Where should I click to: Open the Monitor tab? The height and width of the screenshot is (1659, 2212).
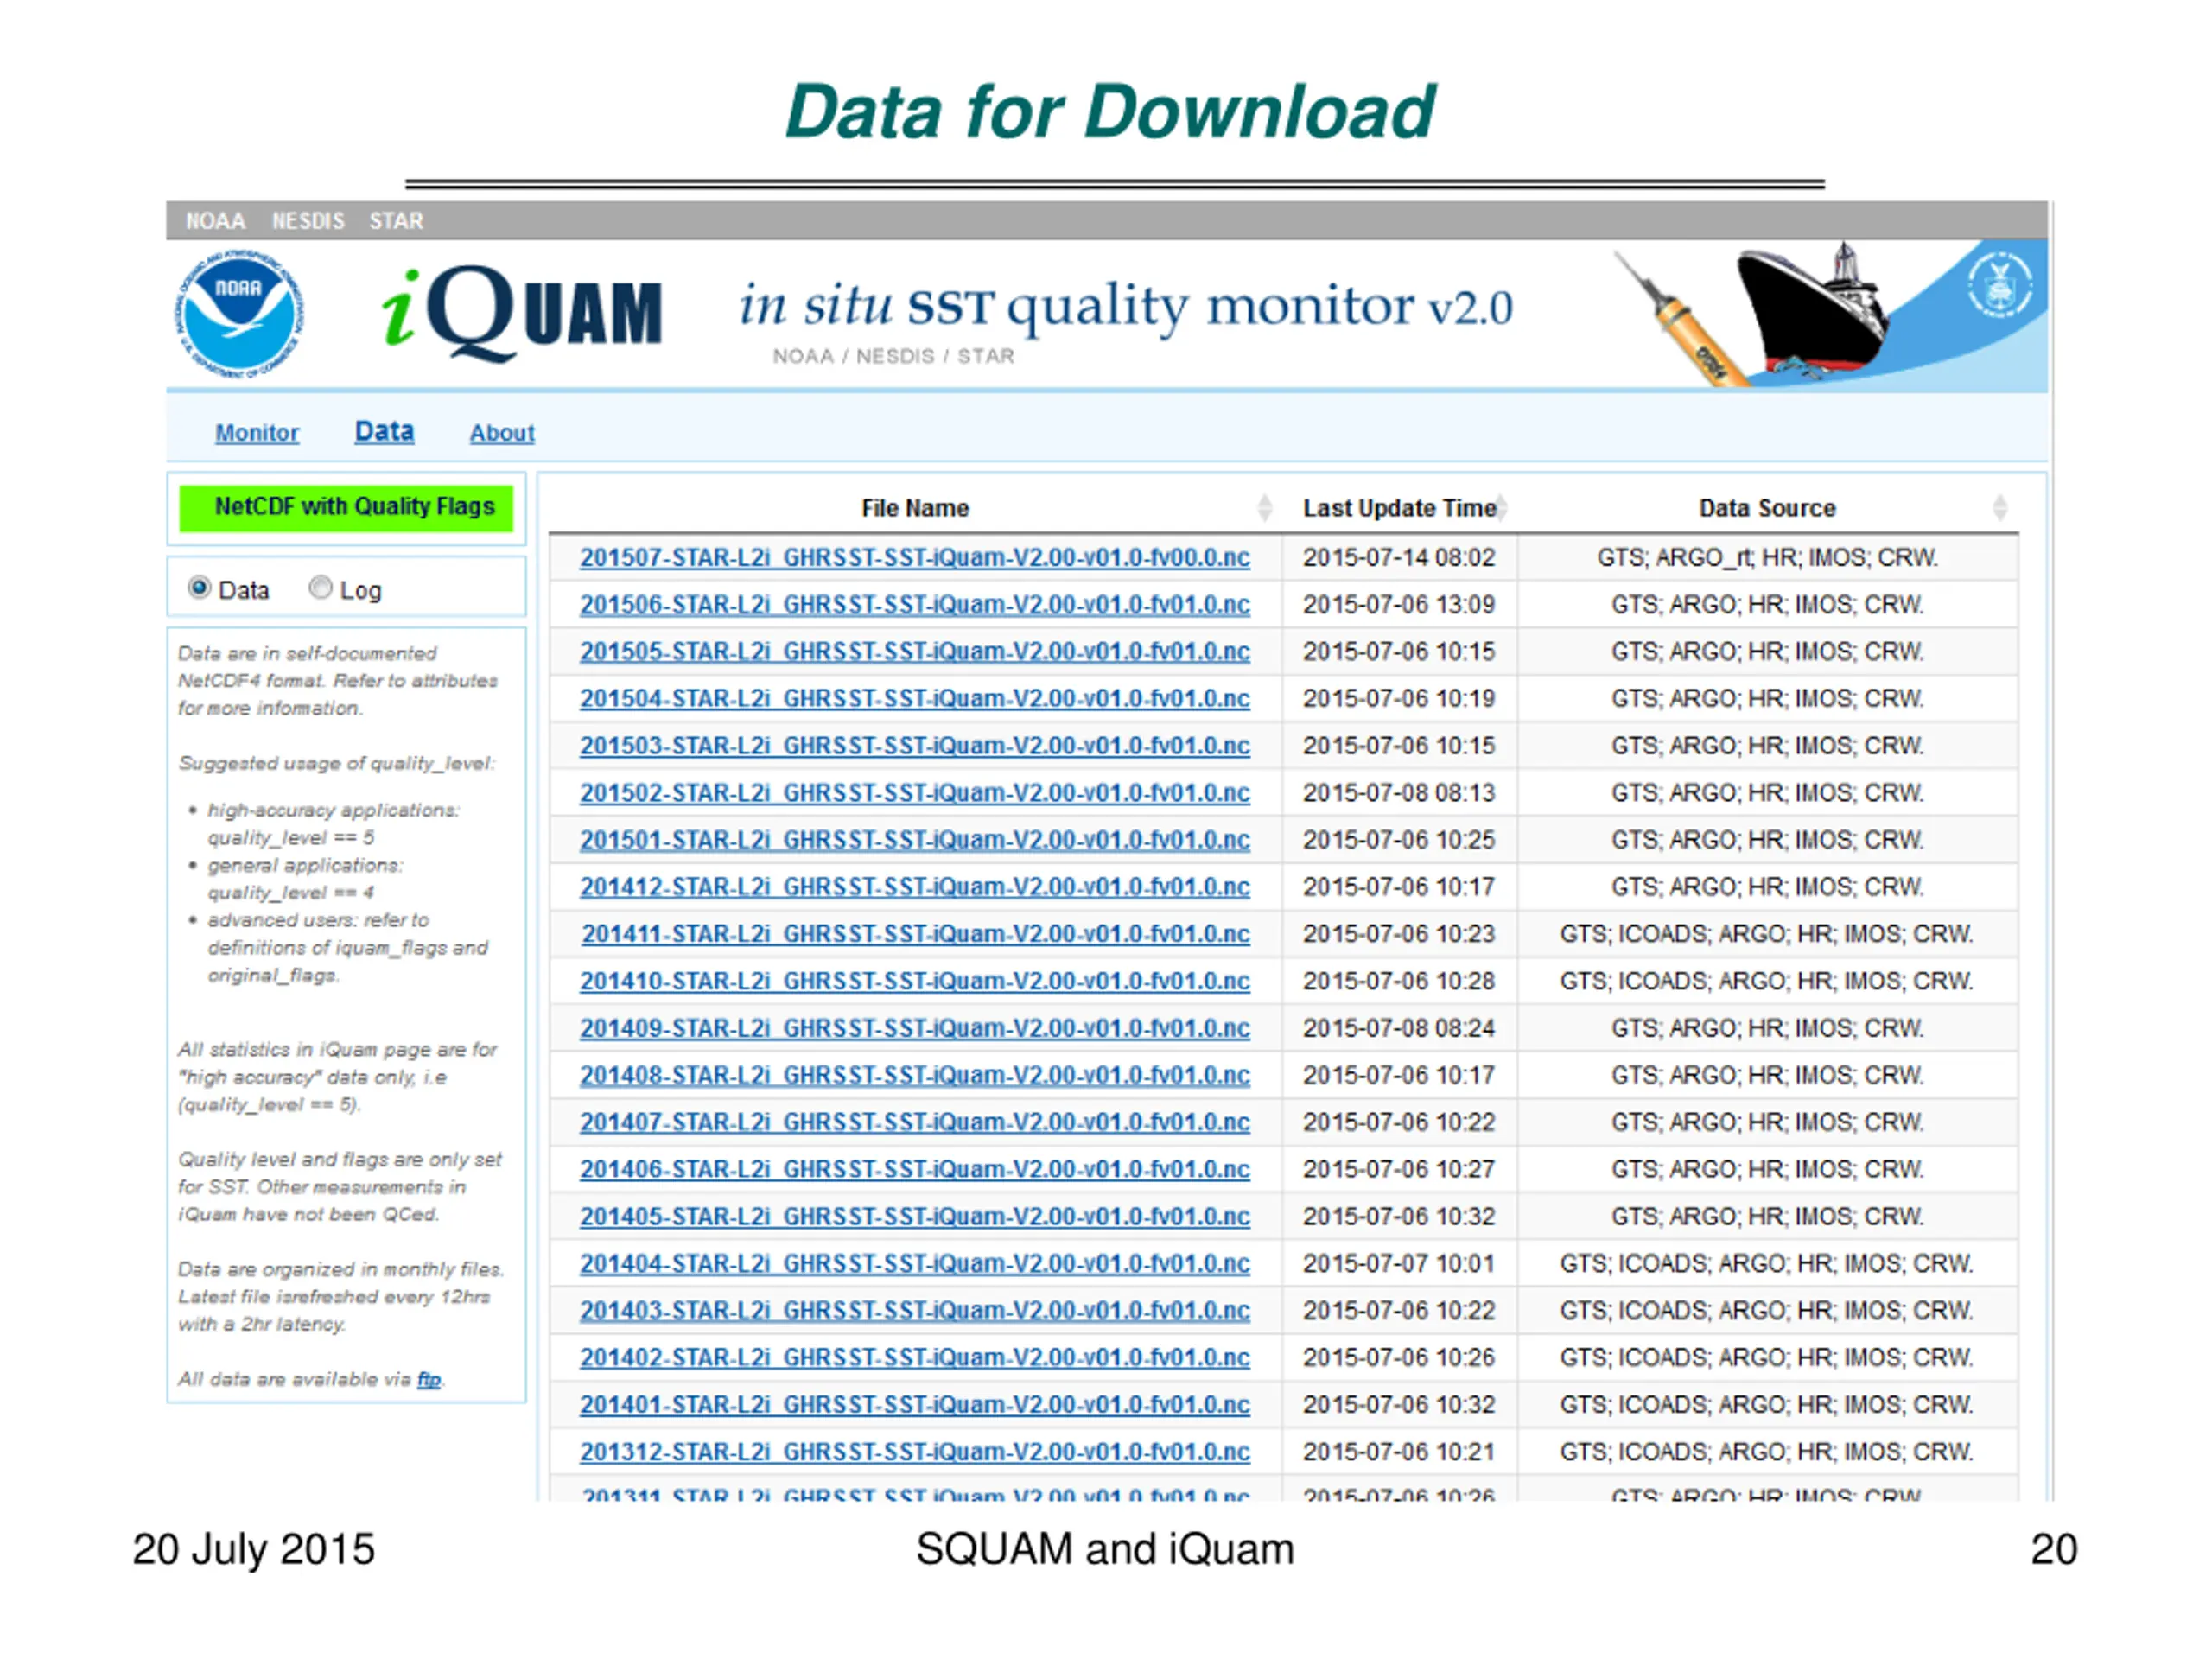coord(257,433)
